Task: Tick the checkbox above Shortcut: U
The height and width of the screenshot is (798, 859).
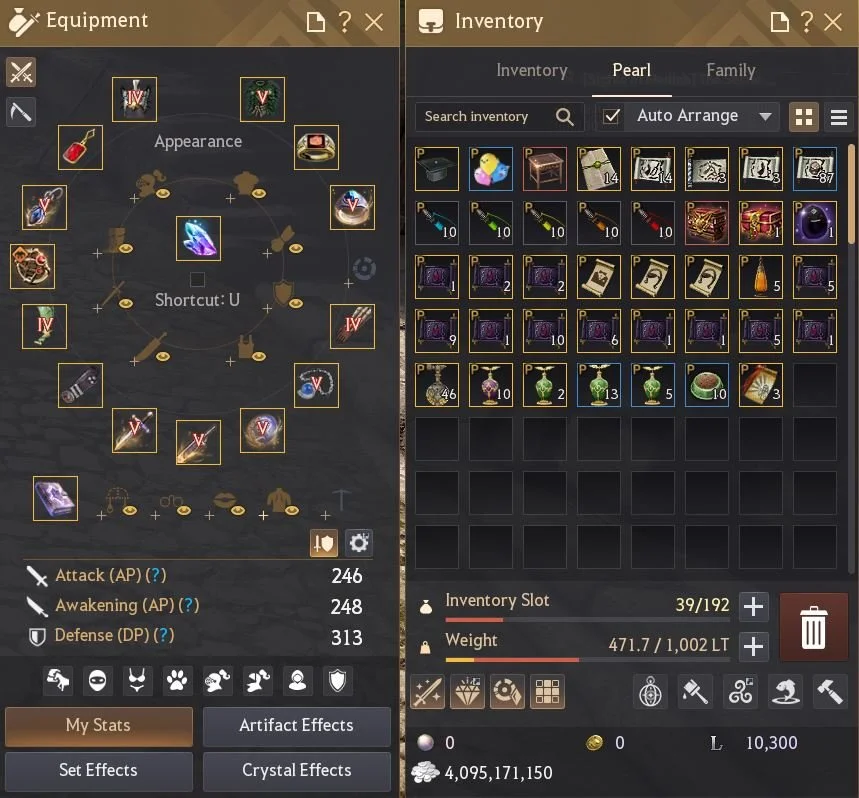Action: 197,279
